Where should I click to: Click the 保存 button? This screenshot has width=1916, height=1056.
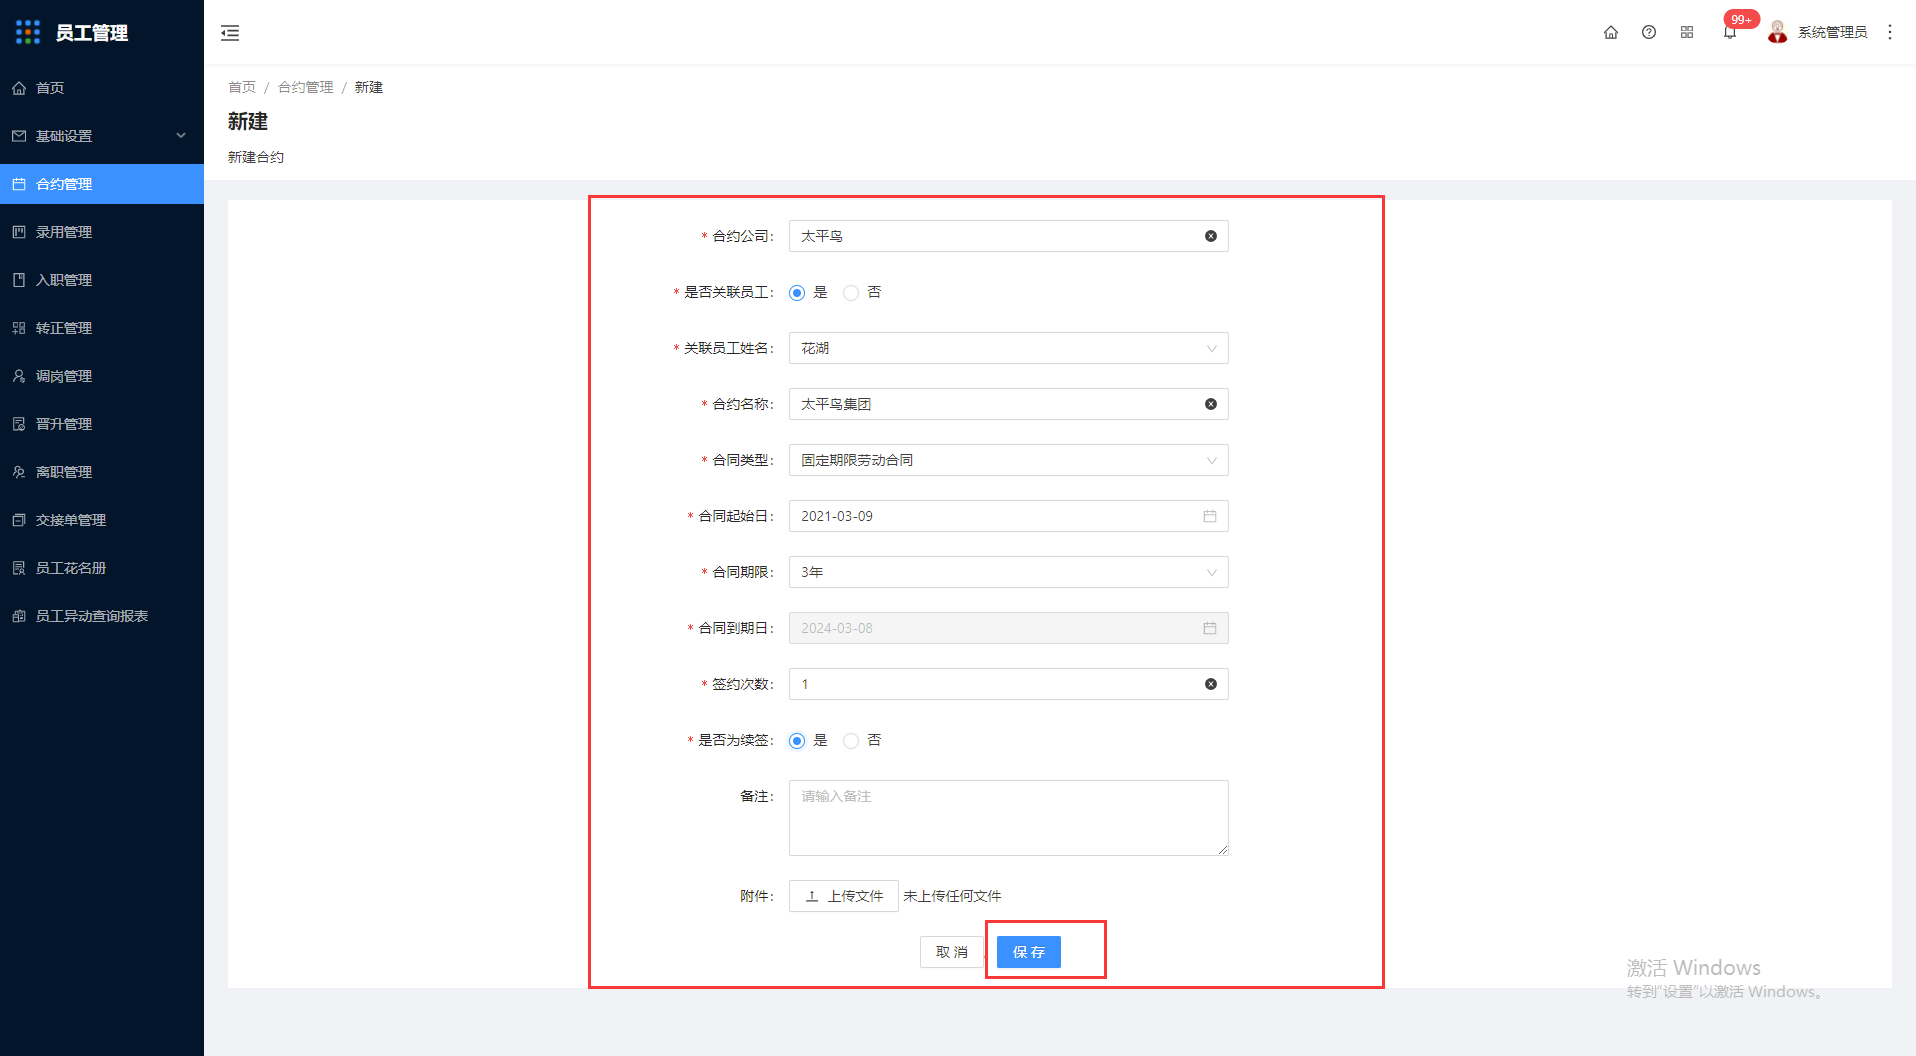coord(1028,952)
